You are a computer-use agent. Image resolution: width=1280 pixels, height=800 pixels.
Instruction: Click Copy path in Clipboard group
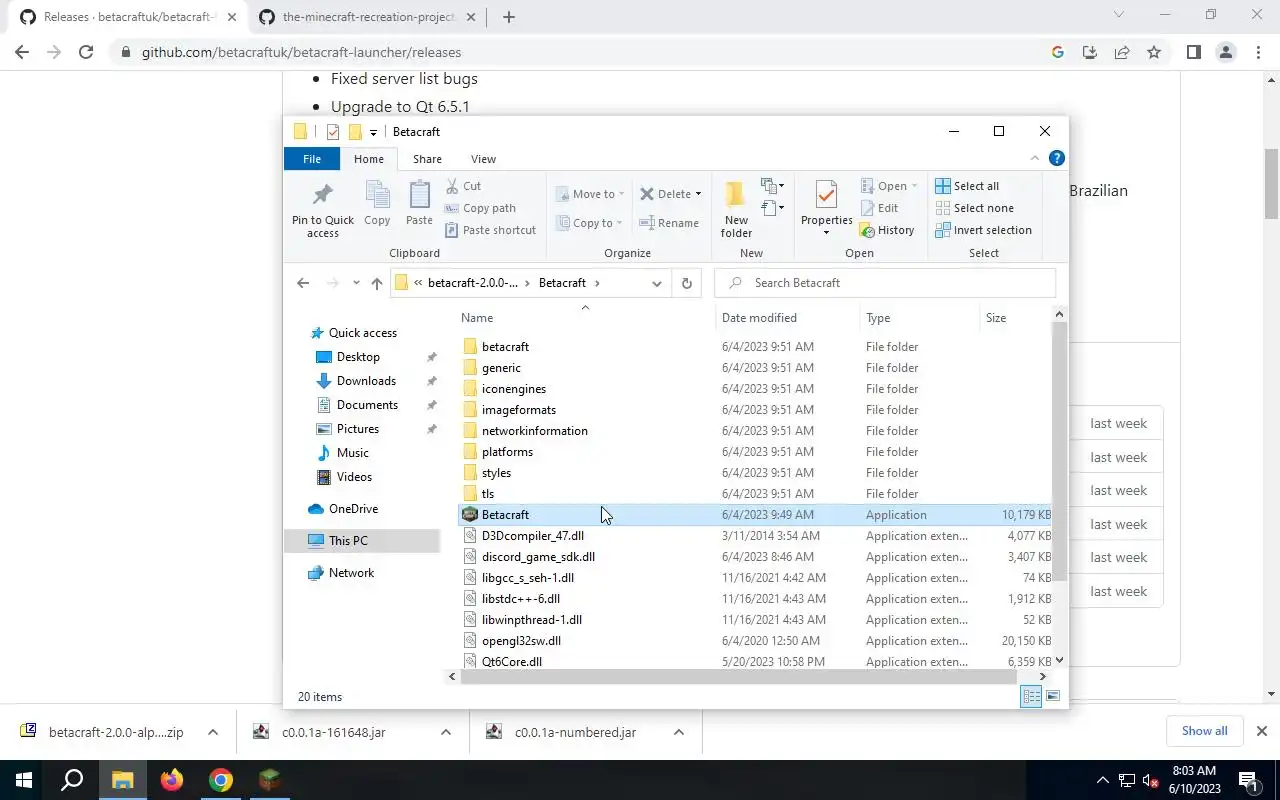(480, 208)
